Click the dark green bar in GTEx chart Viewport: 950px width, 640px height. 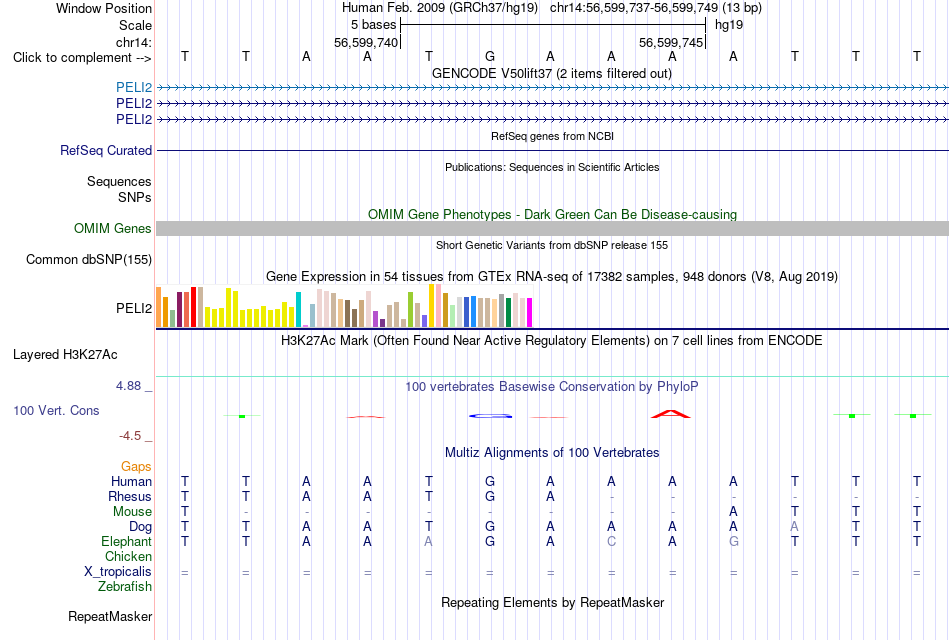(508, 313)
